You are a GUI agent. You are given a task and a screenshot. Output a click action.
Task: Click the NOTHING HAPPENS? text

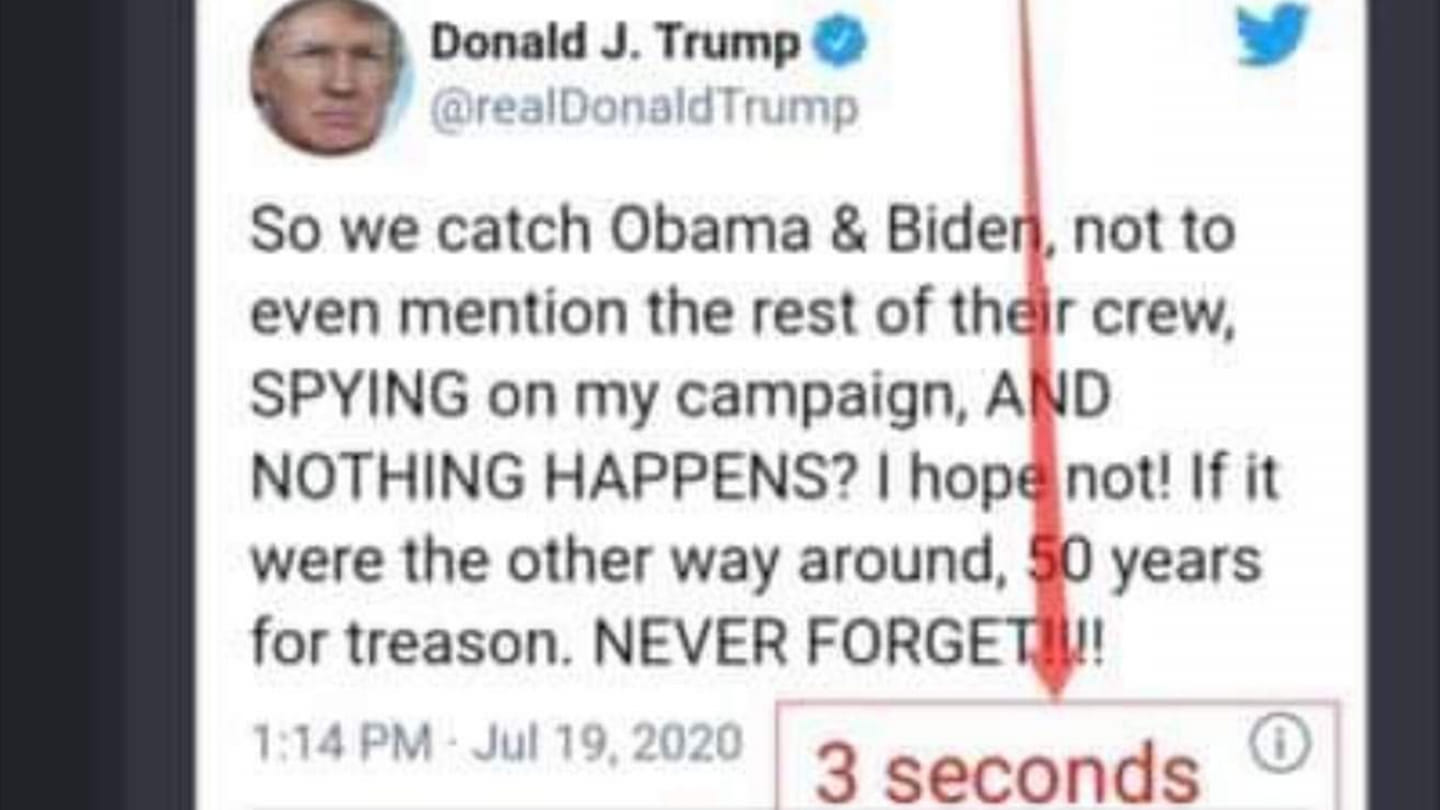pyautogui.click(x=549, y=480)
